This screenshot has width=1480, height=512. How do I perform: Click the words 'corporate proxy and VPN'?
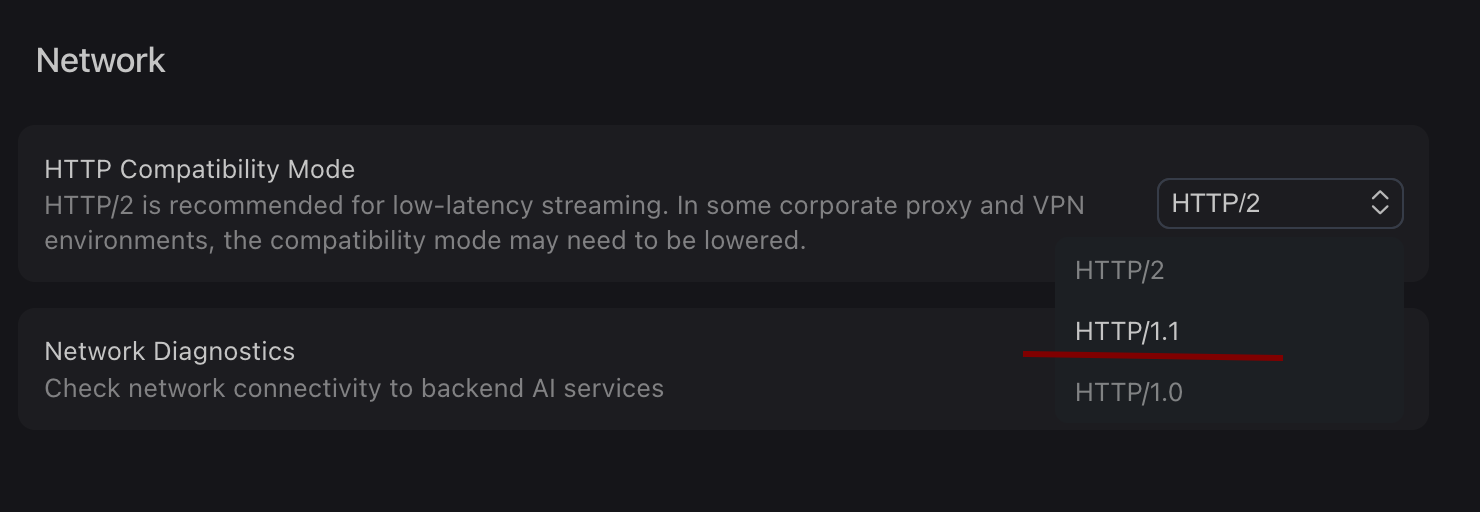932,205
